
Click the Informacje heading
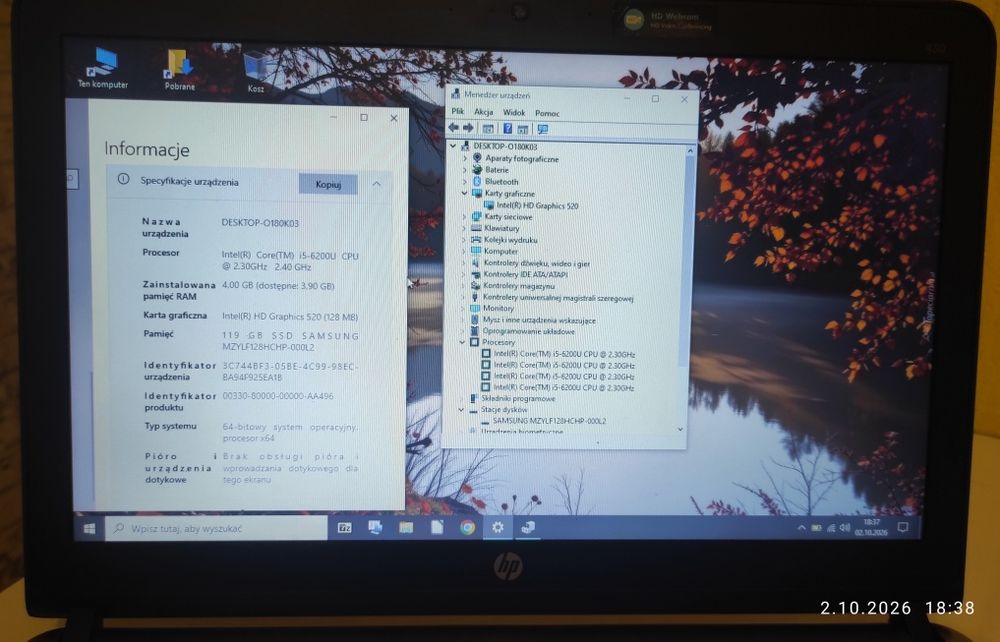point(147,149)
